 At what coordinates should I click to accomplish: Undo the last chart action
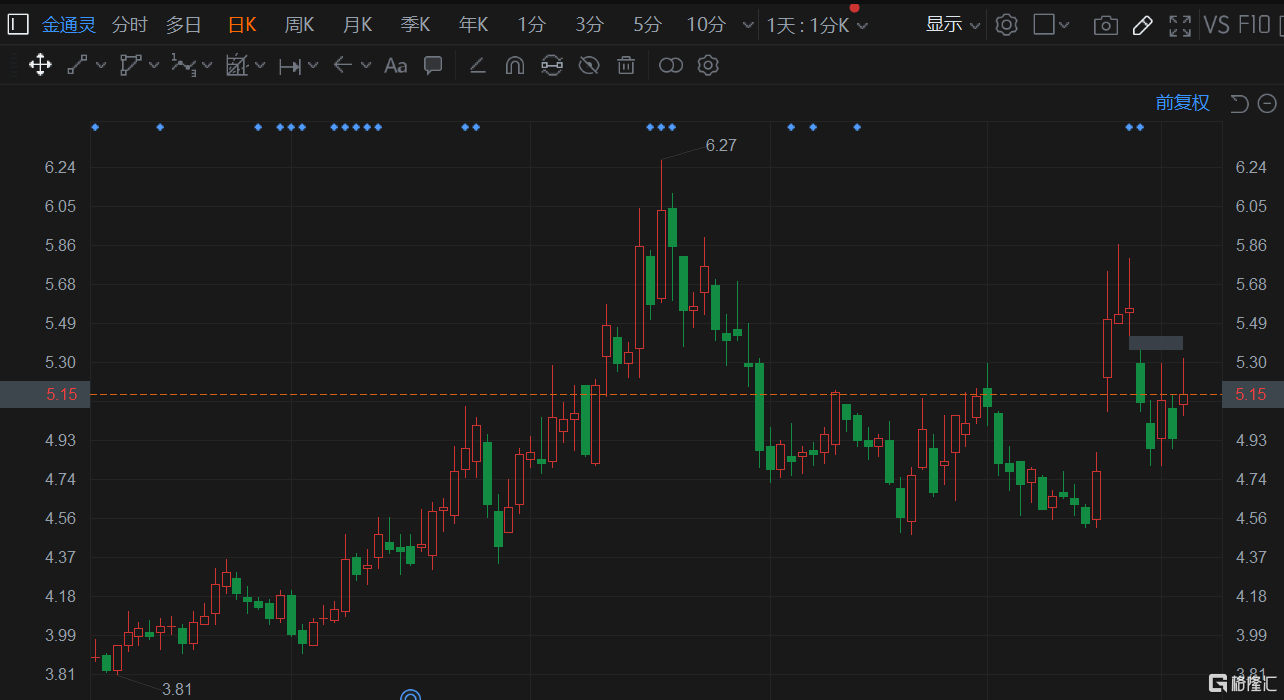coord(1239,103)
